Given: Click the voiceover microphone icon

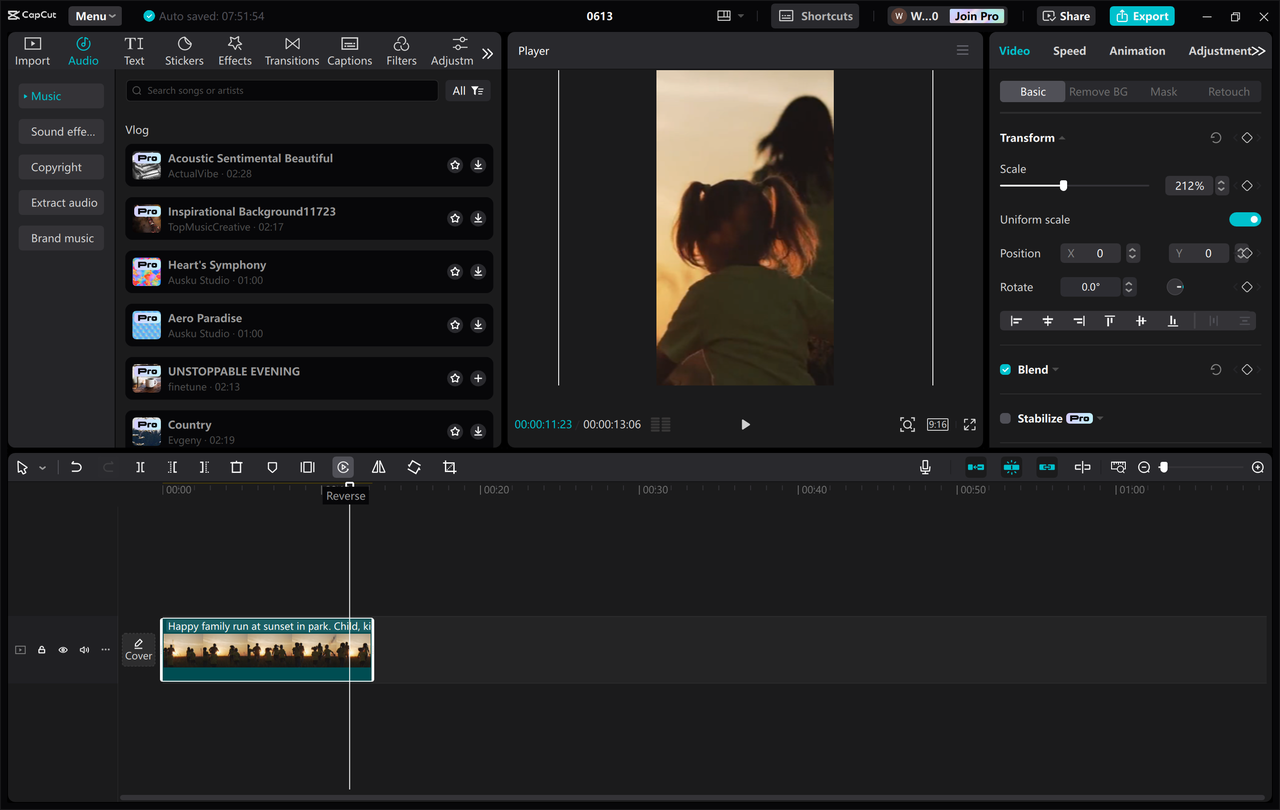Looking at the screenshot, I should [925, 467].
